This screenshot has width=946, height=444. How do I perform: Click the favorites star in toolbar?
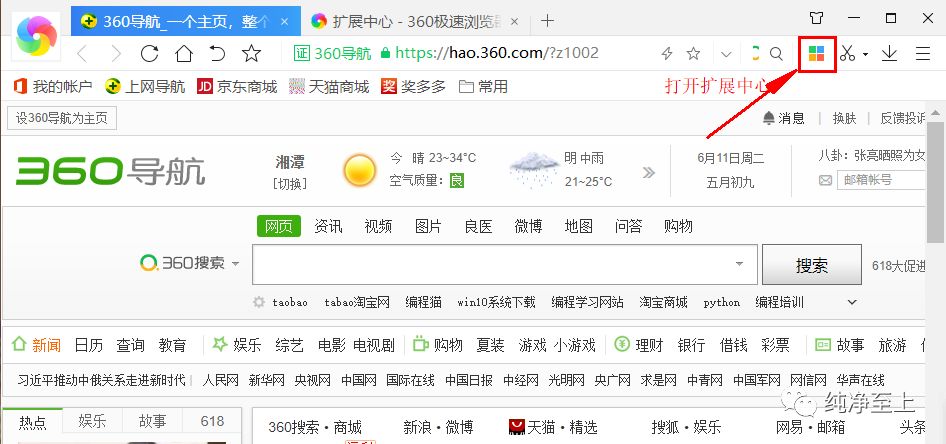(x=251, y=53)
